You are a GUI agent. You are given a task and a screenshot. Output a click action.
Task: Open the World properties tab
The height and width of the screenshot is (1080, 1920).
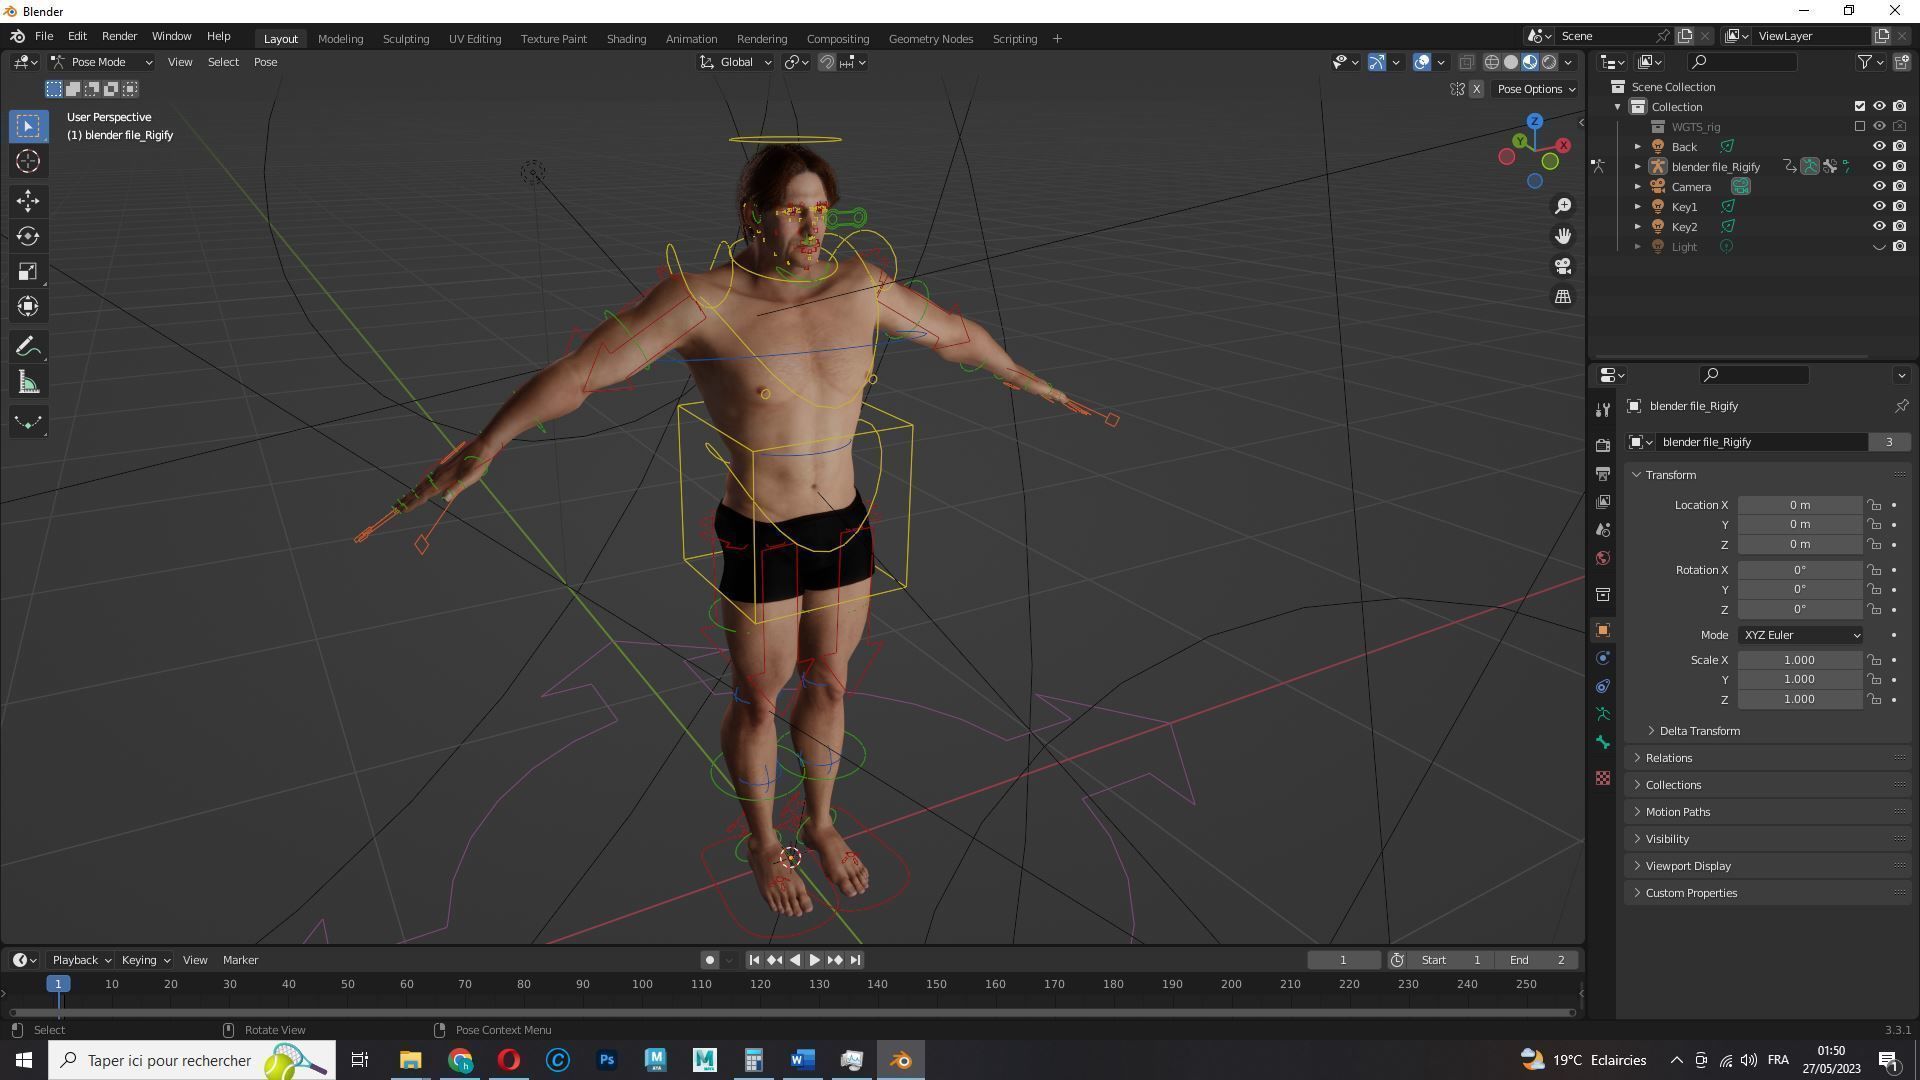[x=1603, y=557]
